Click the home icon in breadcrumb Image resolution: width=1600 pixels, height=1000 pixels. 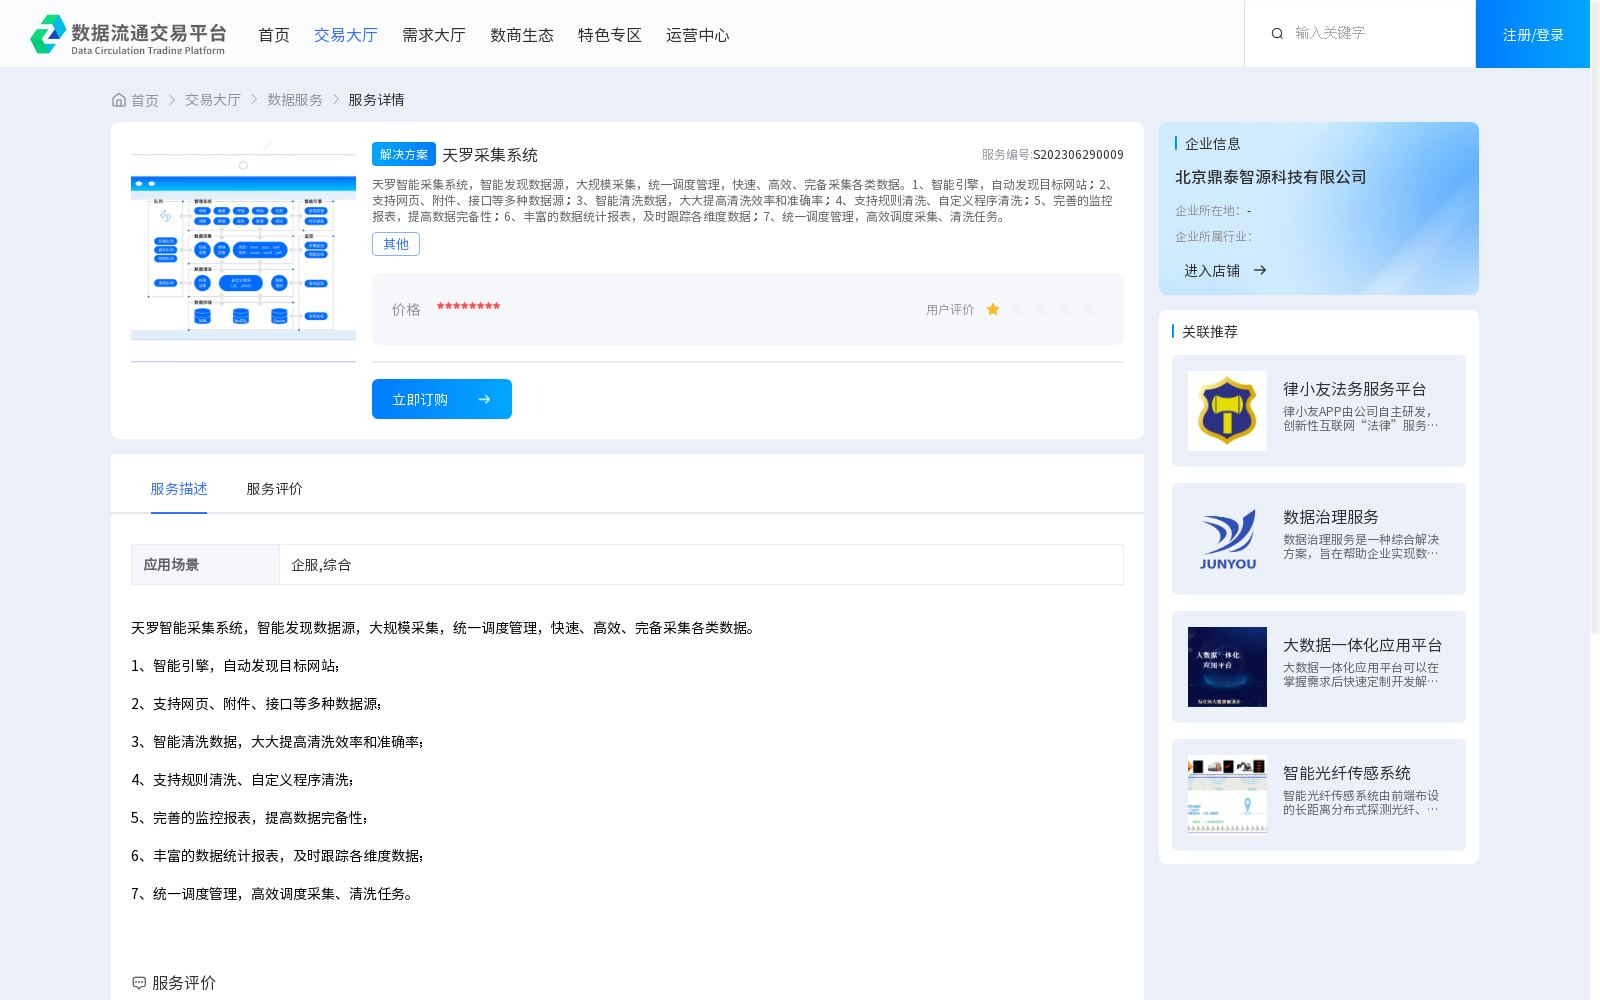[x=119, y=100]
